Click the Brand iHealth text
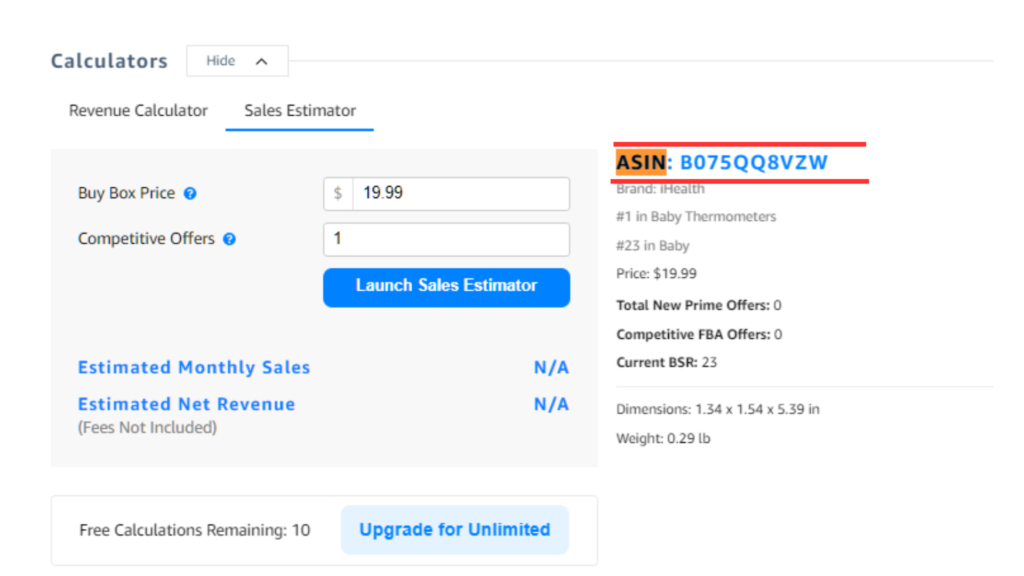1024x576 pixels. 657,188
